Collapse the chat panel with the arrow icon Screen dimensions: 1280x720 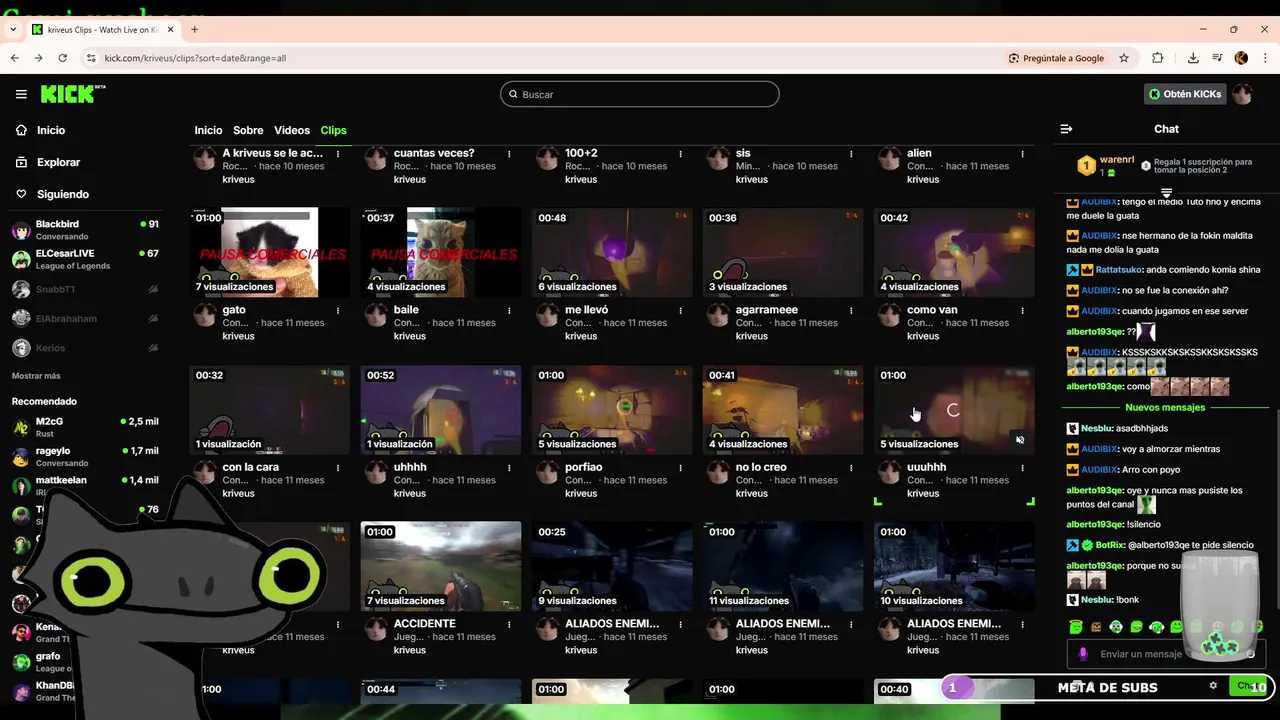pyautogui.click(x=1066, y=129)
